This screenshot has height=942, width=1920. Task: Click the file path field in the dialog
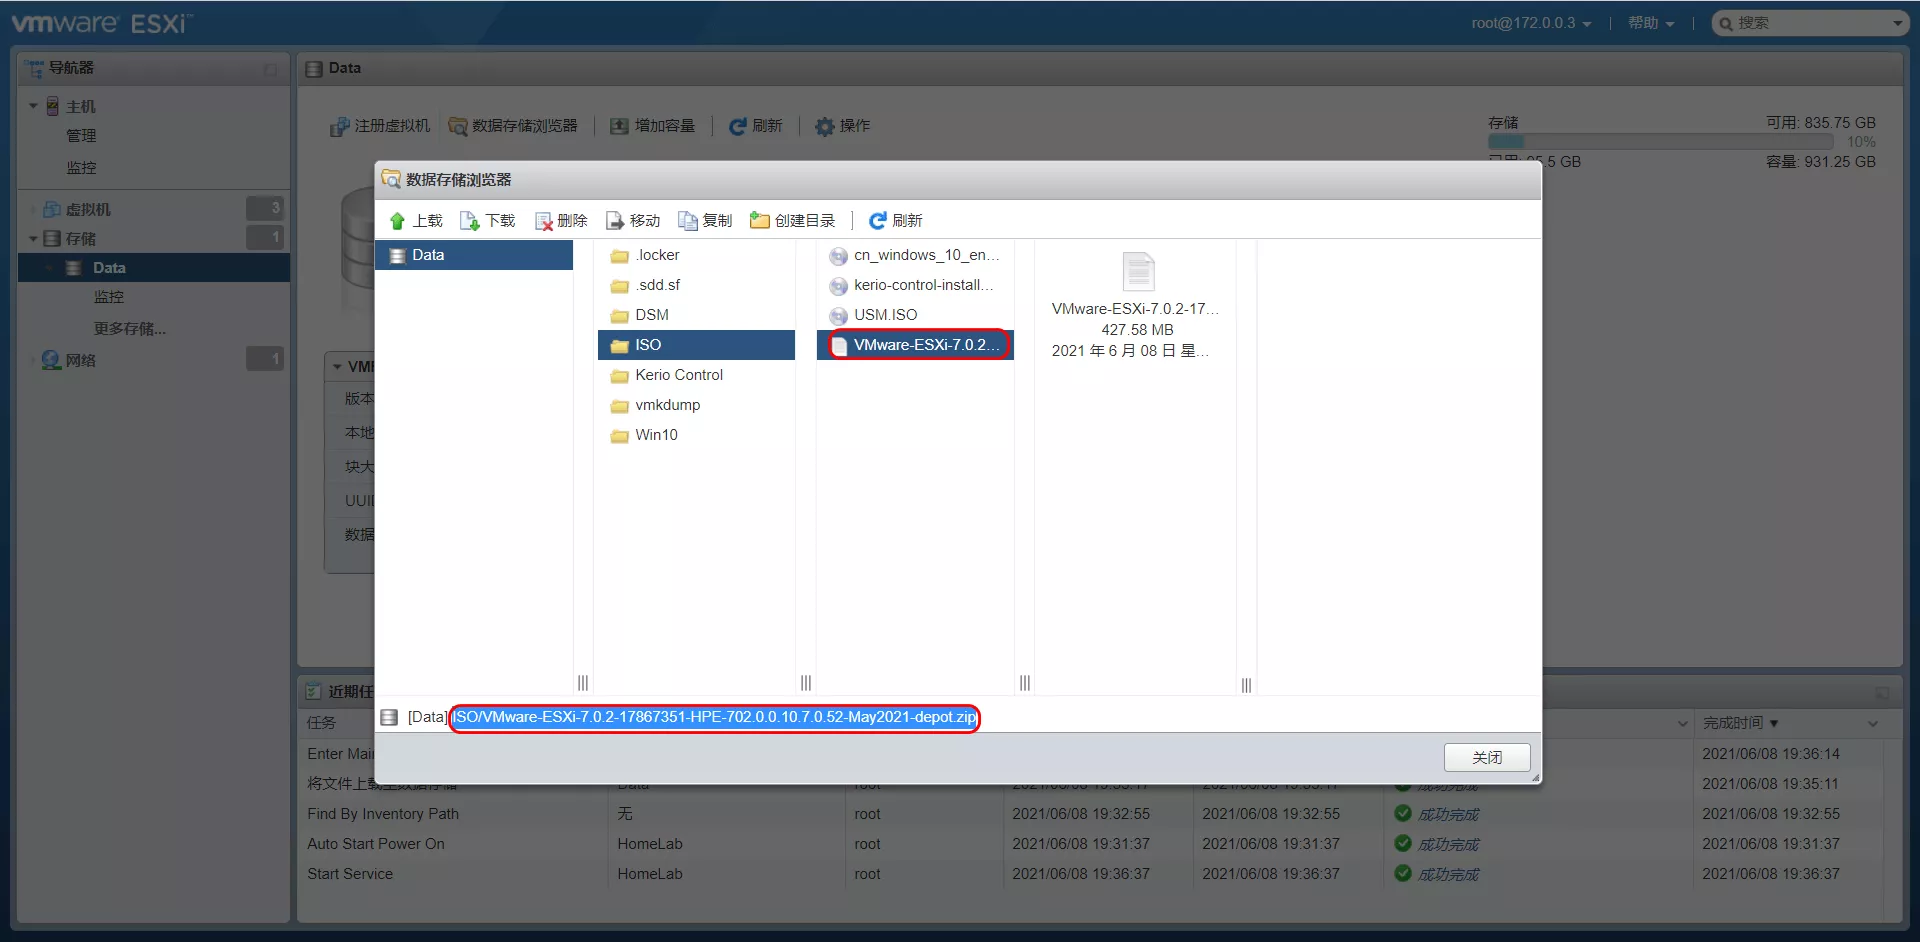point(714,717)
